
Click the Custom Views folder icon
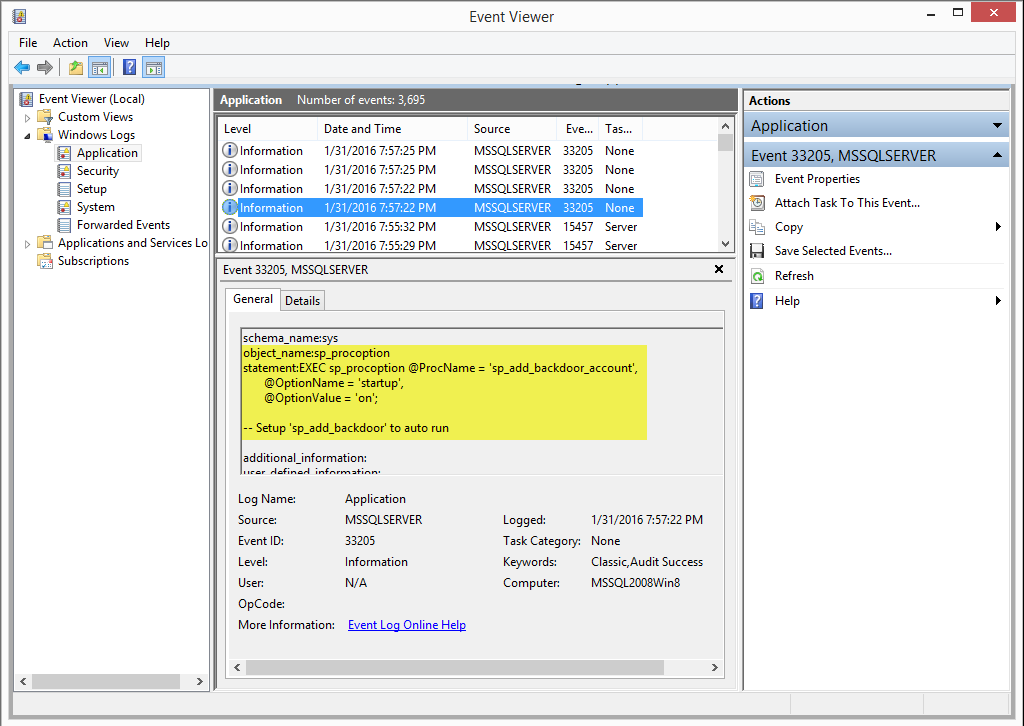(45, 117)
